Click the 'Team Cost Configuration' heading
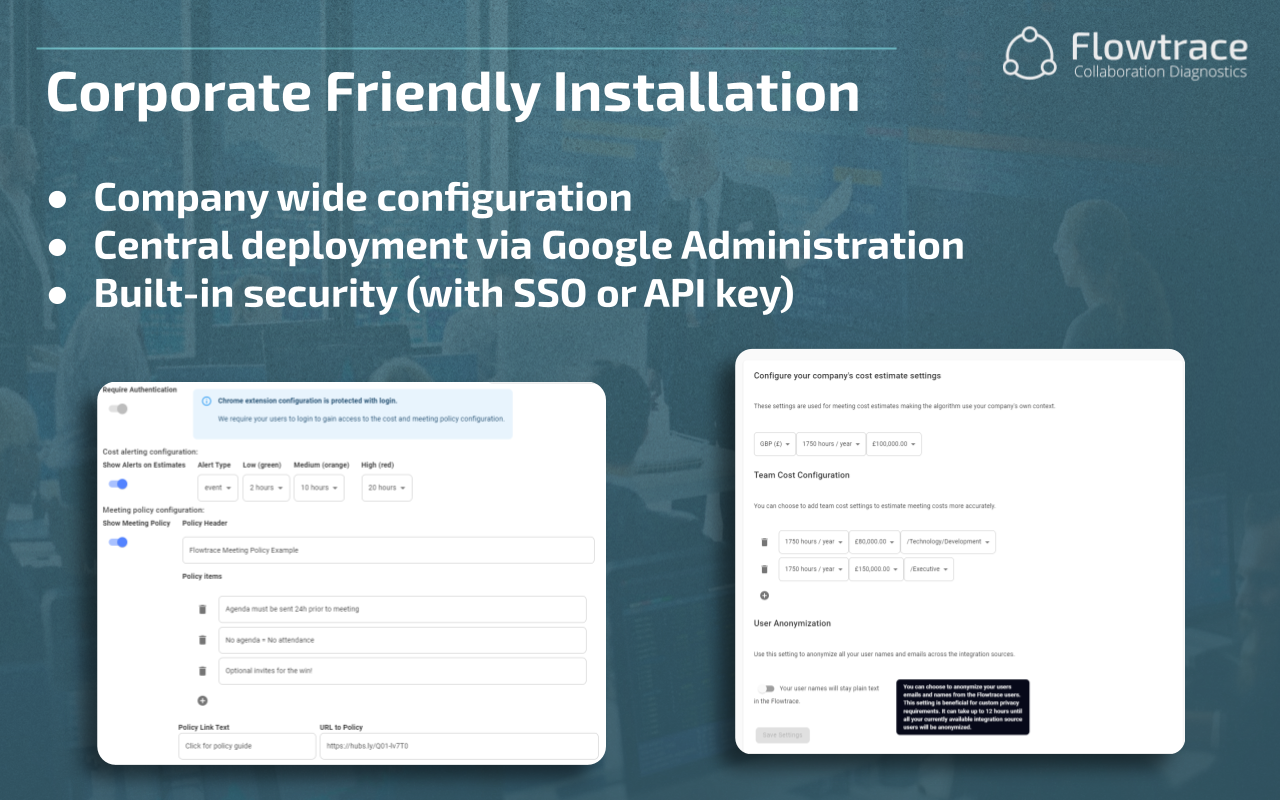 [x=802, y=475]
